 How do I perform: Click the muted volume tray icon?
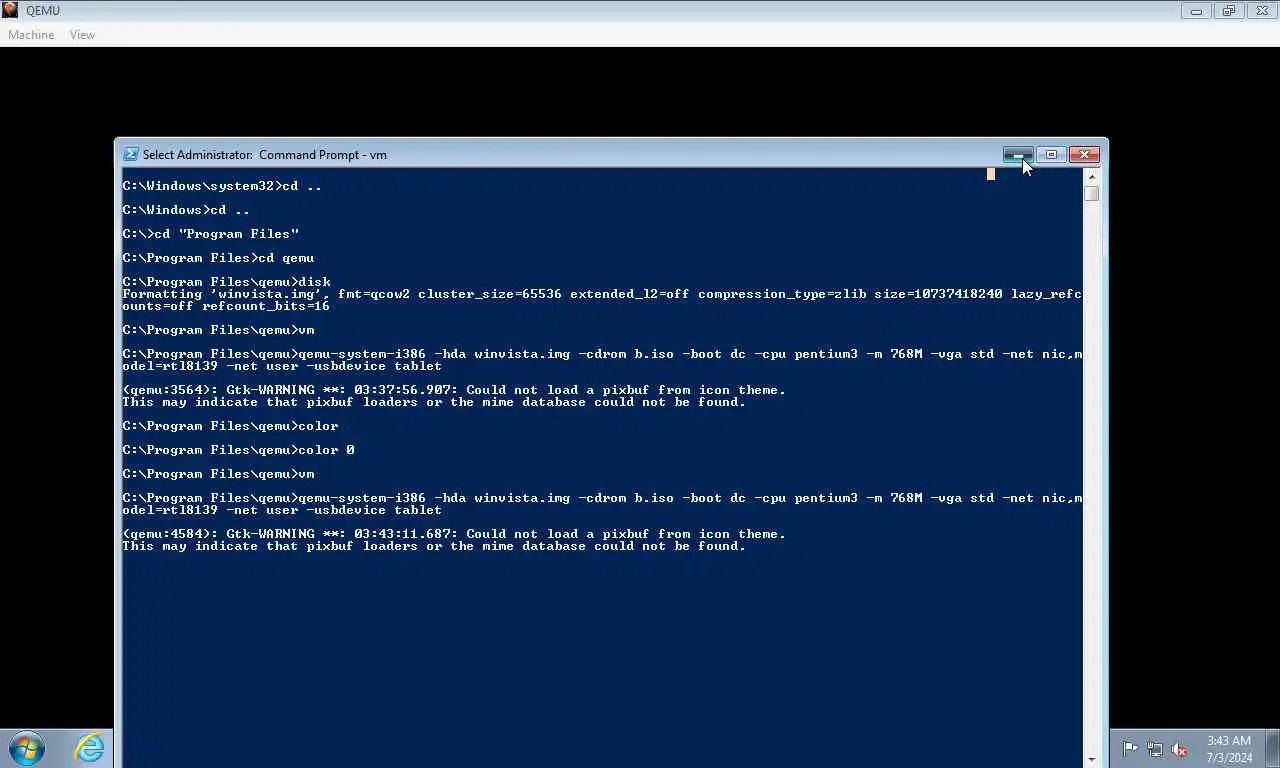tap(1180, 749)
